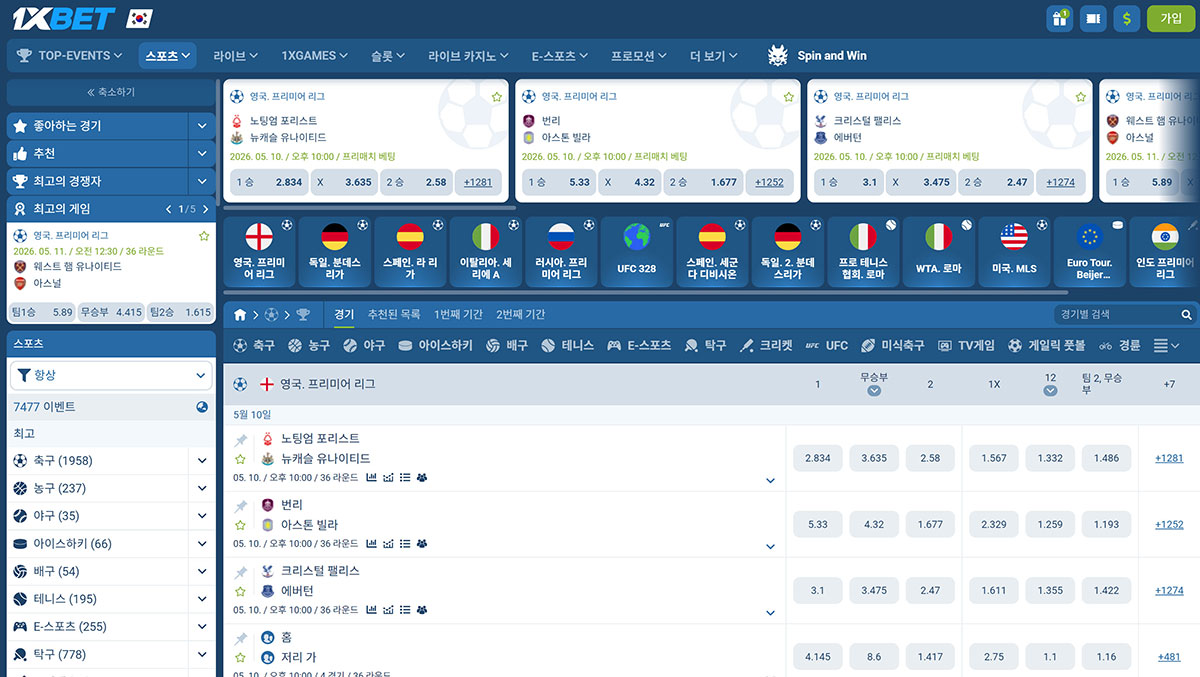Star the 번리 vs 아스톤 빌라 list row
This screenshot has width=1200, height=677.
pos(240,525)
